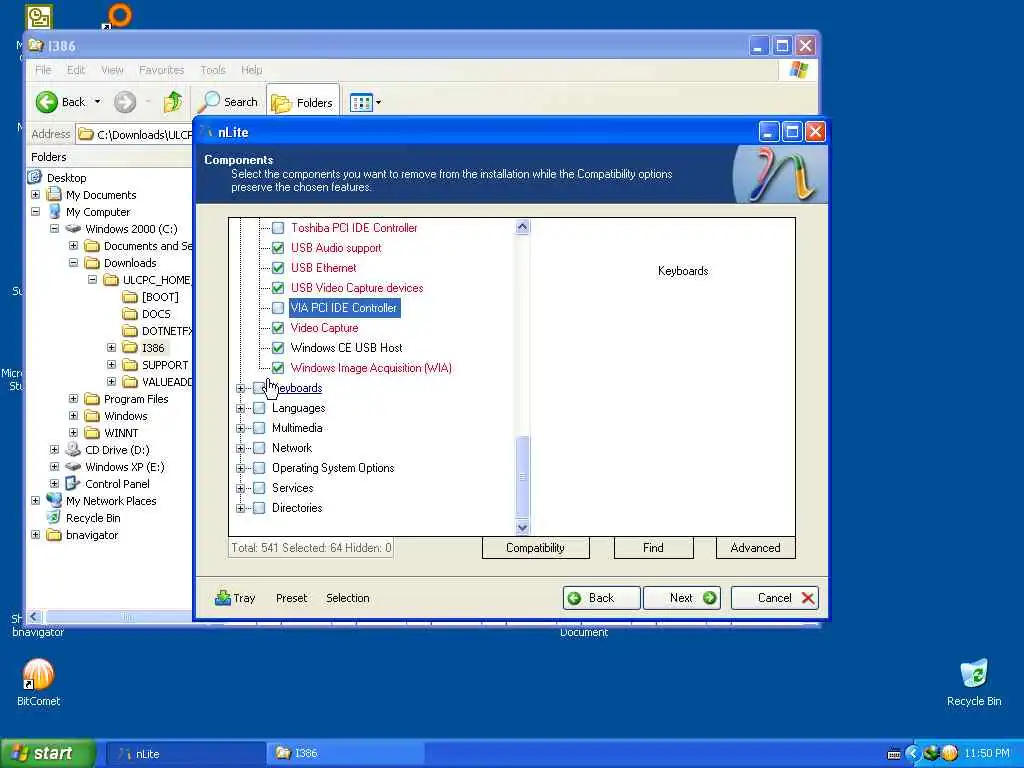This screenshot has width=1024, height=768.
Task: Select the DOCS folder in tree
Action: point(156,314)
